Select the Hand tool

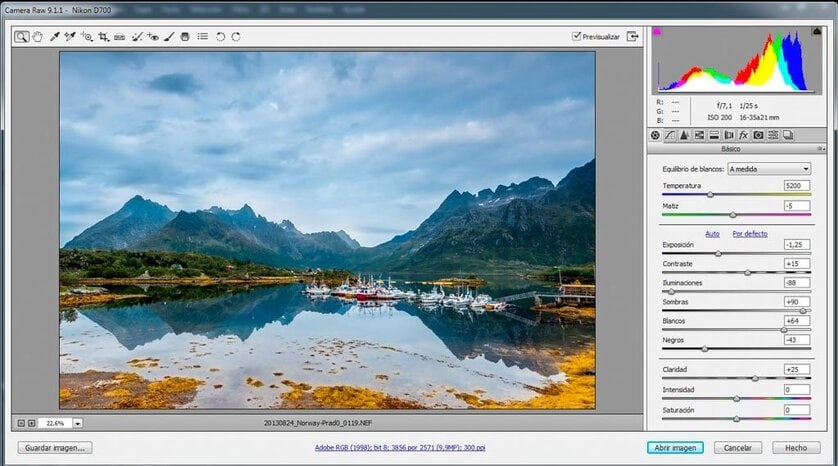[38, 37]
